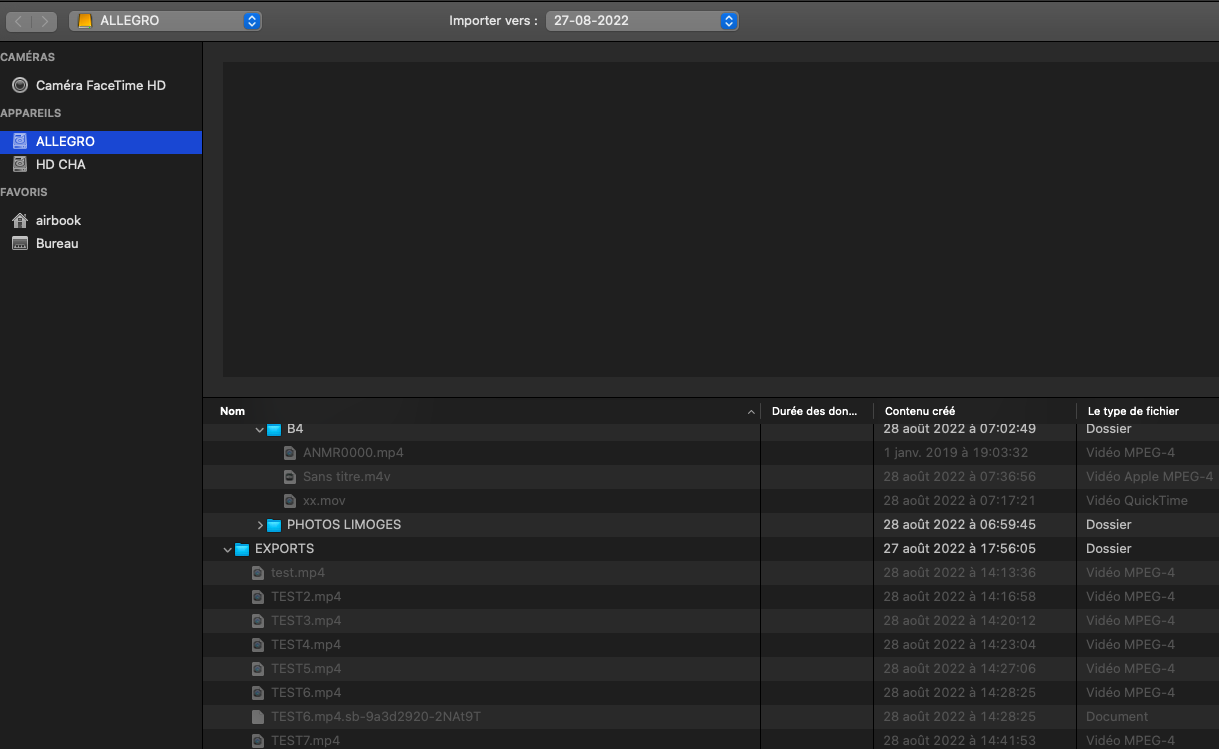The image size is (1219, 749).
Task: Click the EXPORTS folder icon
Action: [242, 549]
